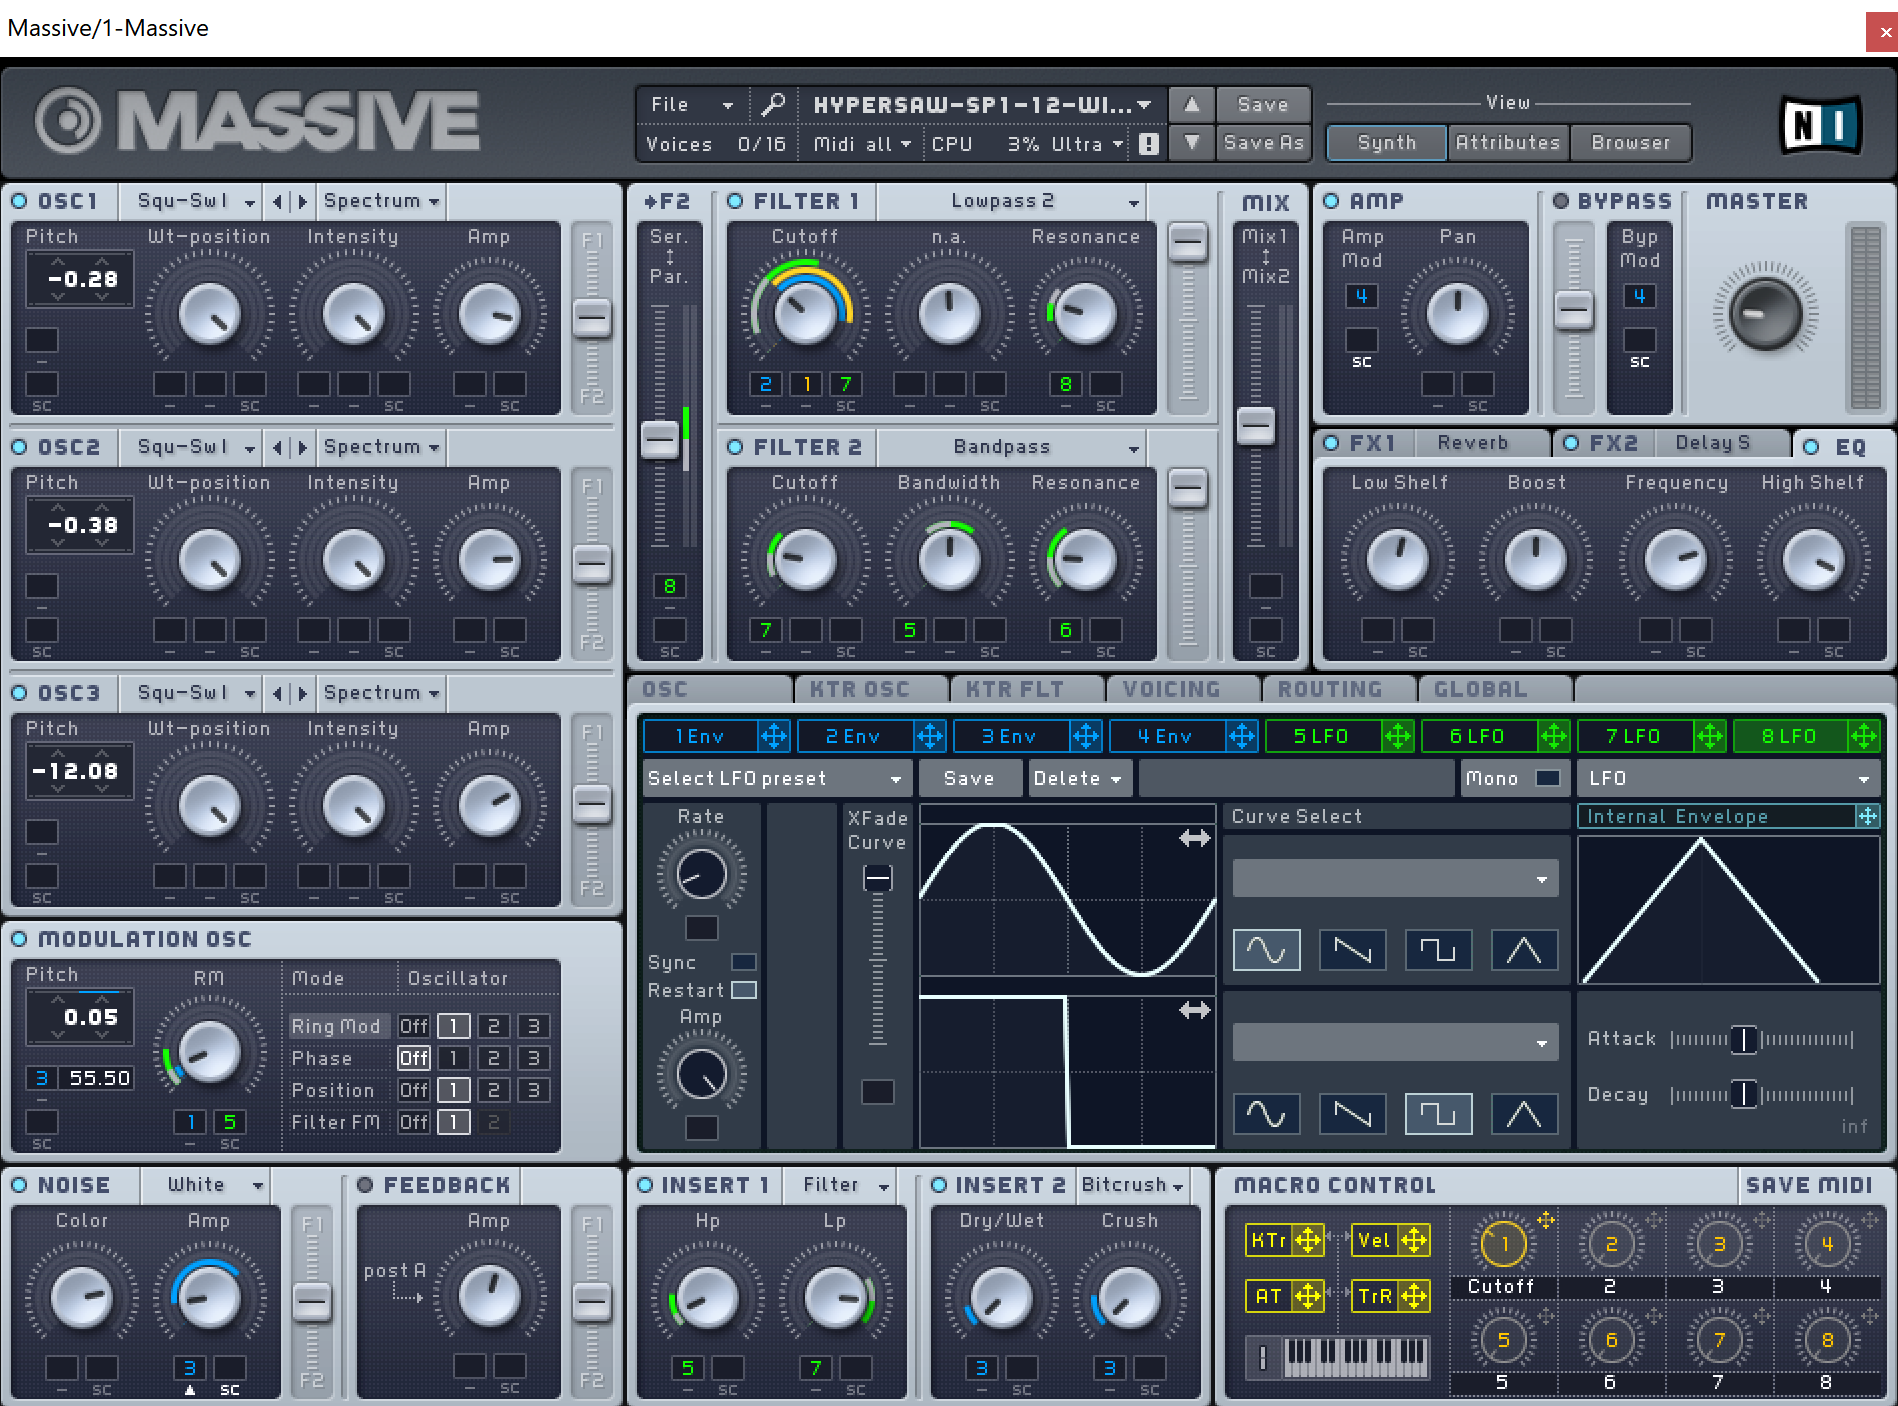Screen dimensions: 1898x1406
Task: Click the macro keyboard icon
Action: (1355, 1356)
